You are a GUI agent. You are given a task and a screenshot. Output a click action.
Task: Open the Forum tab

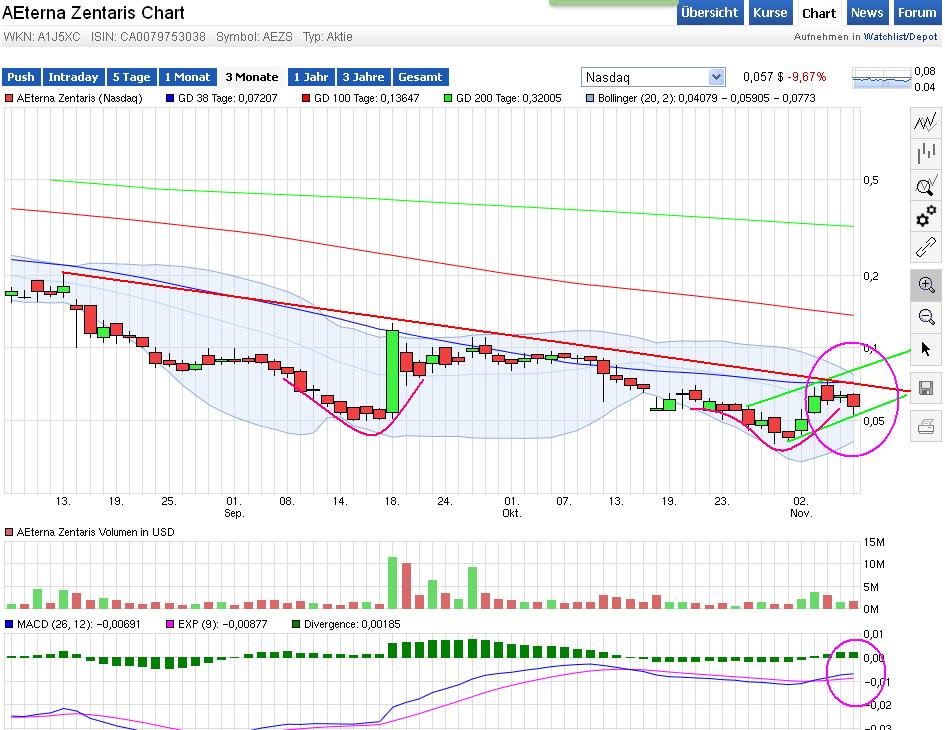[916, 13]
